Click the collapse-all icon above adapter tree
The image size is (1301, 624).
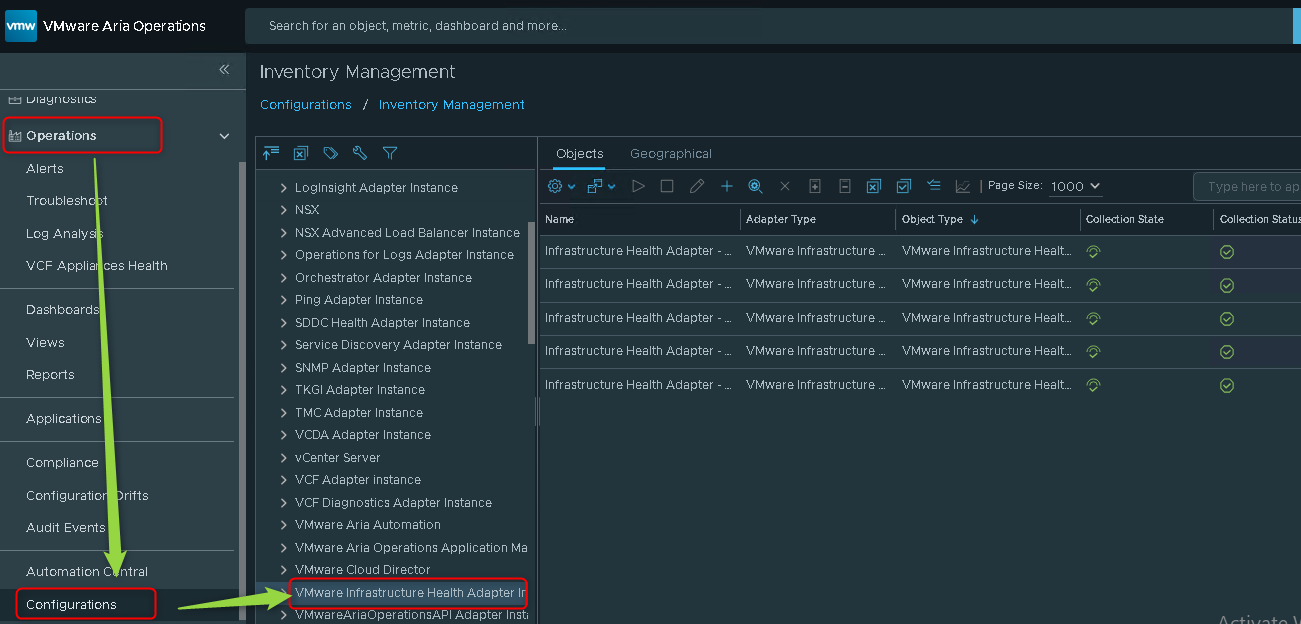coord(270,153)
